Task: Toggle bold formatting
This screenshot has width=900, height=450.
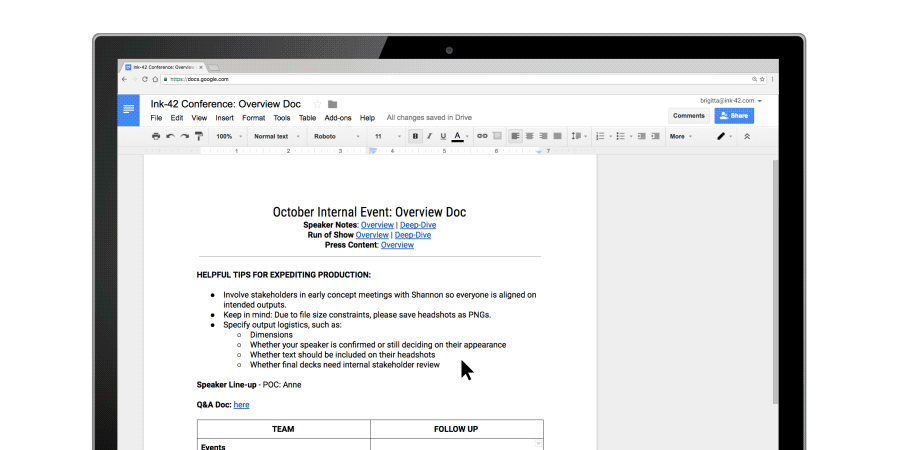Action: tap(415, 136)
